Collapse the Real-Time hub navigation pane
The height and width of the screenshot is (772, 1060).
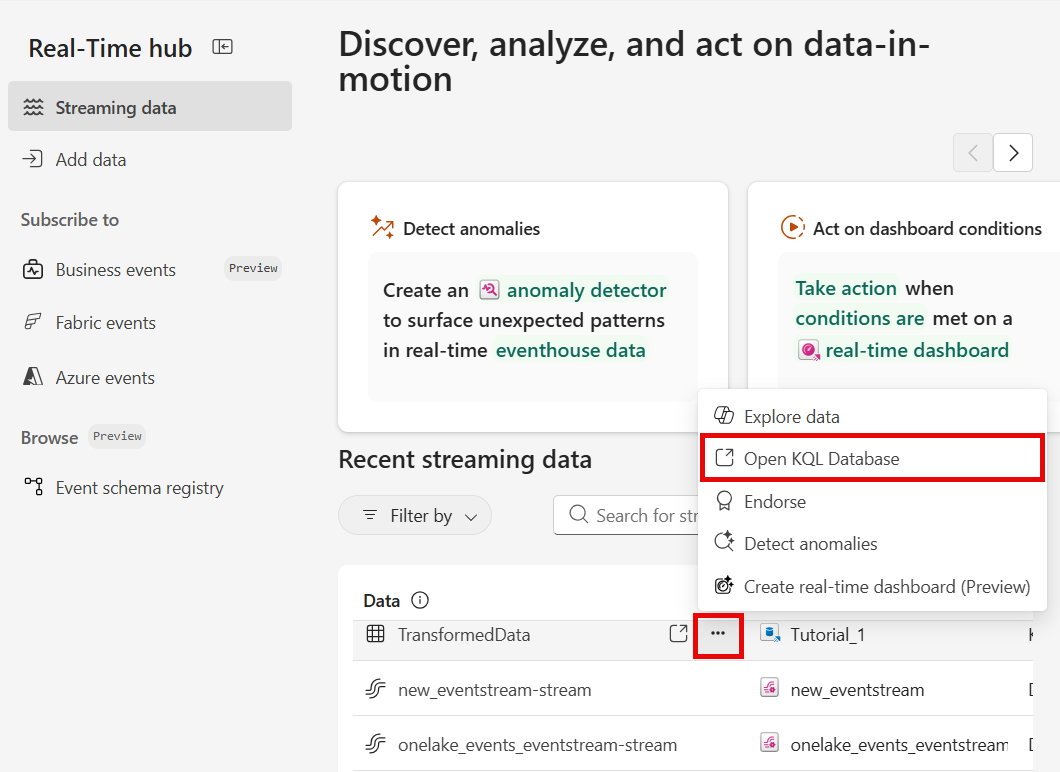[x=222, y=46]
